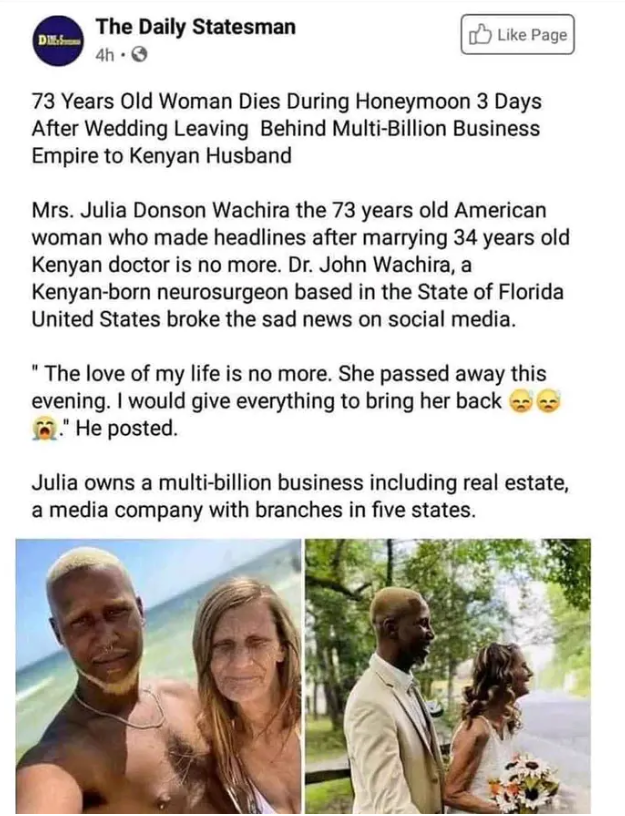Click the '73 Years Old Woman Dies' headline
The image size is (625, 816).
tap(286, 129)
